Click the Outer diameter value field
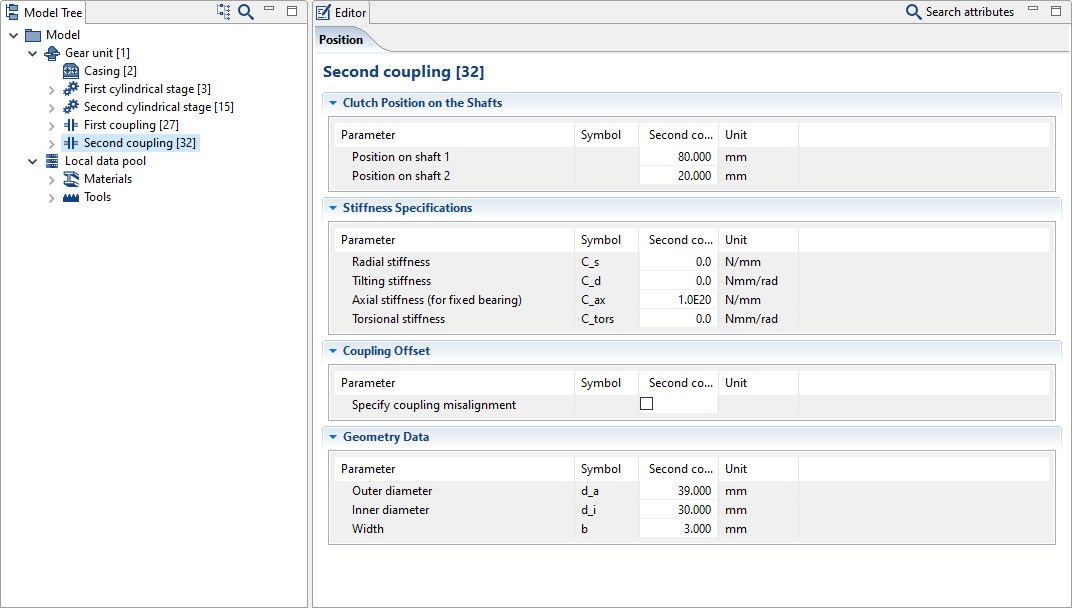The width and height of the screenshot is (1072, 608). [x=677, y=491]
